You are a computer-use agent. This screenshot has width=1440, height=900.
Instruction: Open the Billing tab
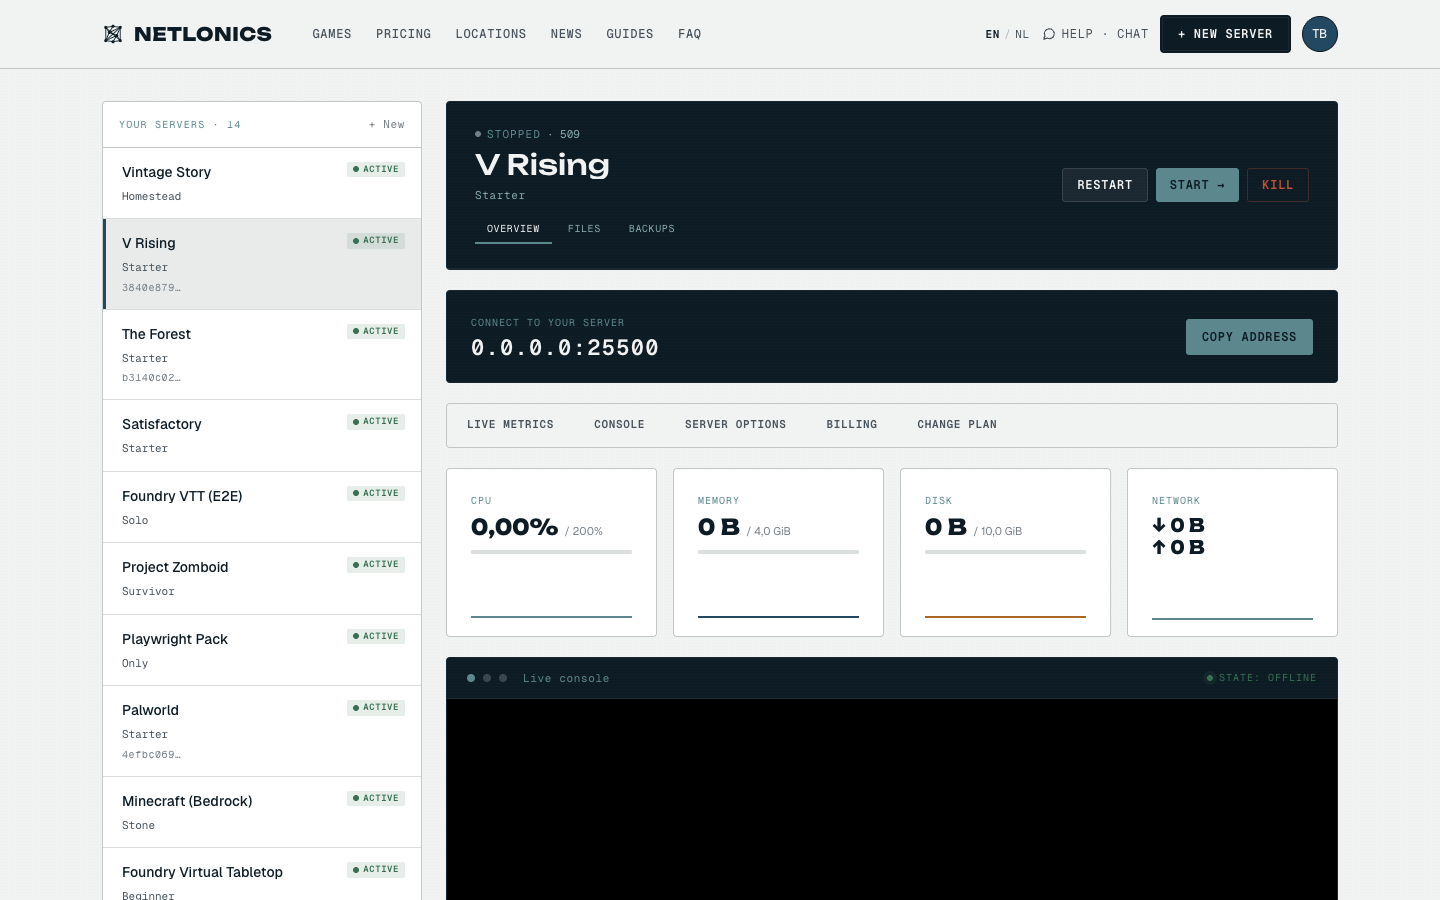(852, 425)
